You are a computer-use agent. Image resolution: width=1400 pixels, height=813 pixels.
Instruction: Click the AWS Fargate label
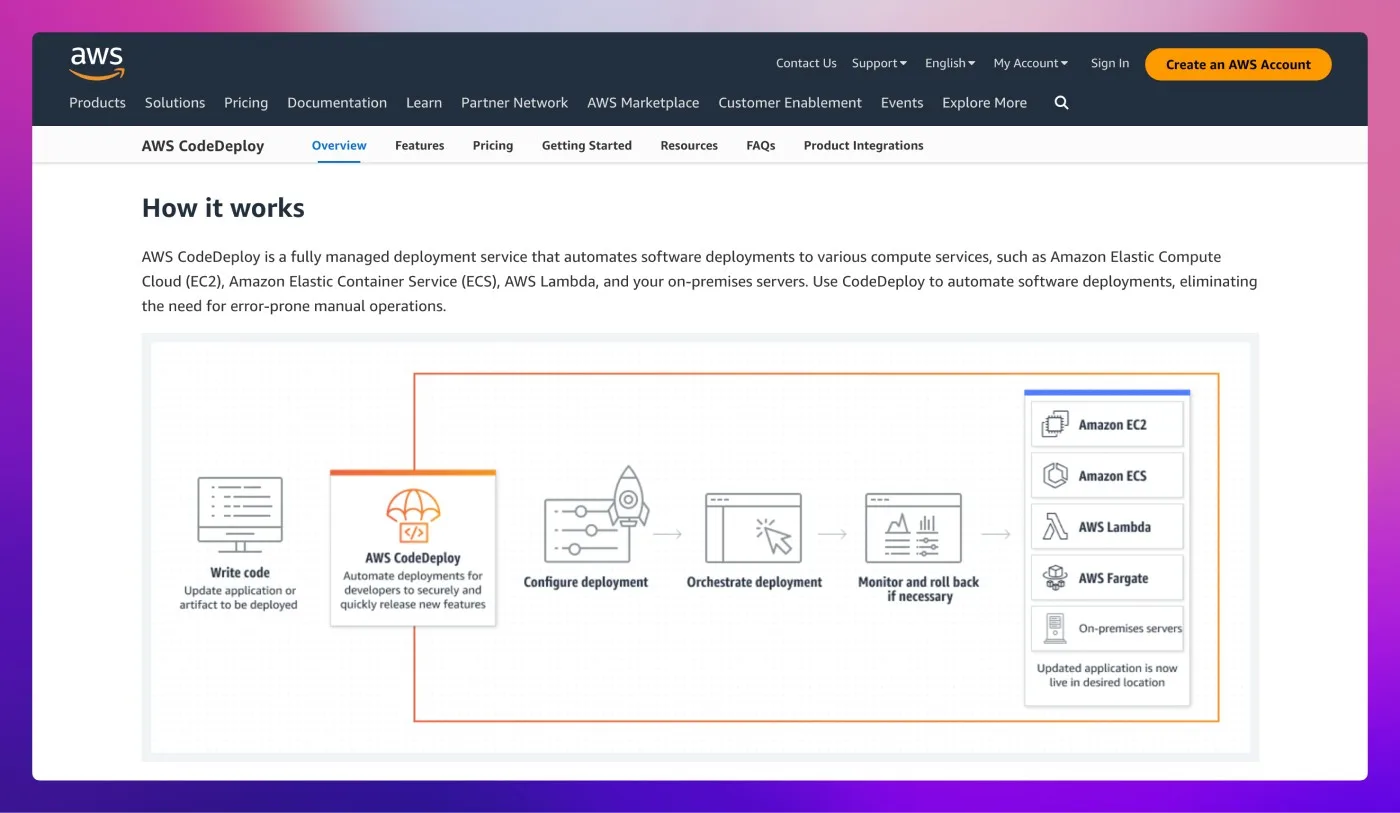coord(1113,578)
